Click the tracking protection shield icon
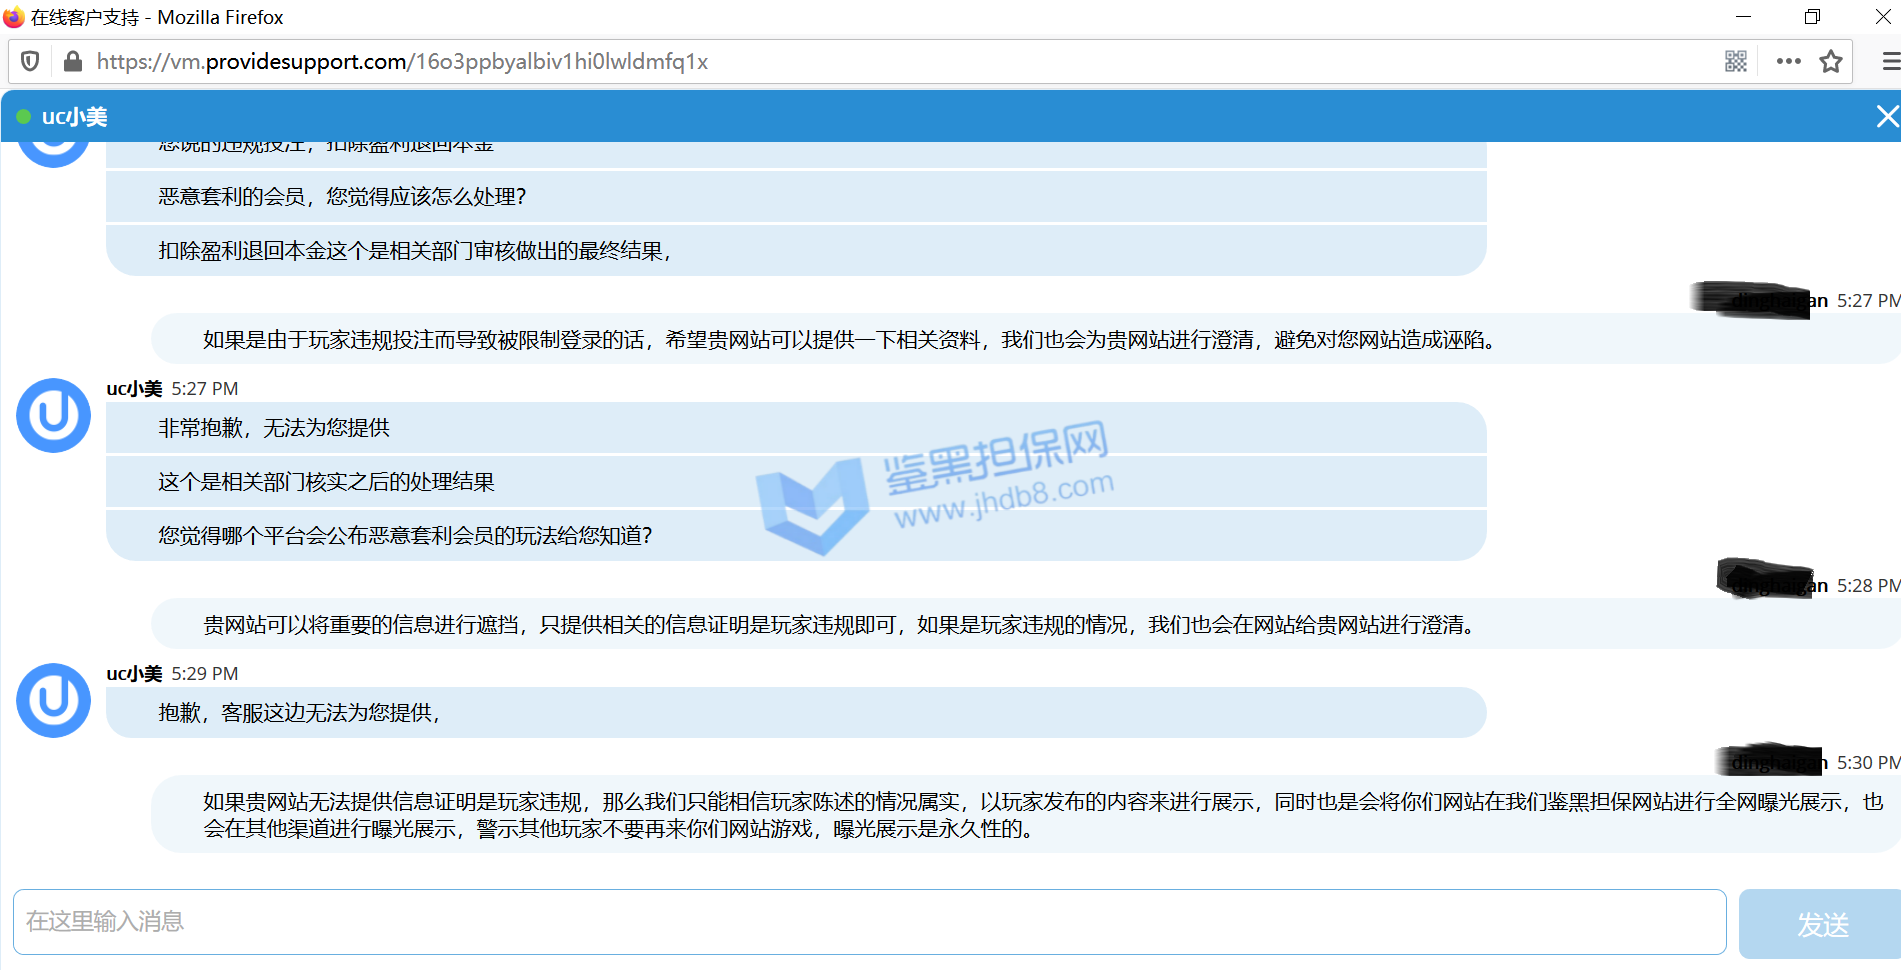1901x970 pixels. click(x=30, y=62)
